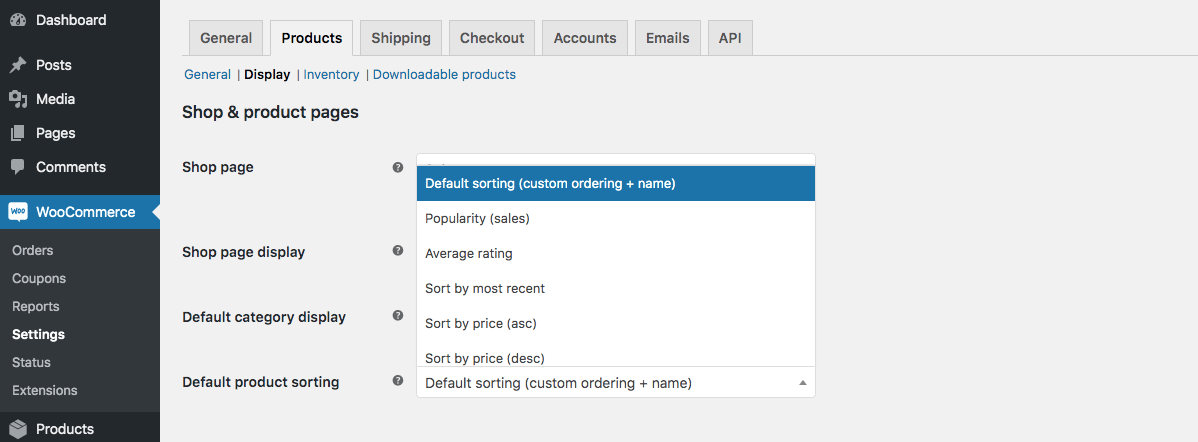Open the partially hidden Shop page select box
The width and height of the screenshot is (1198, 442).
(x=616, y=160)
